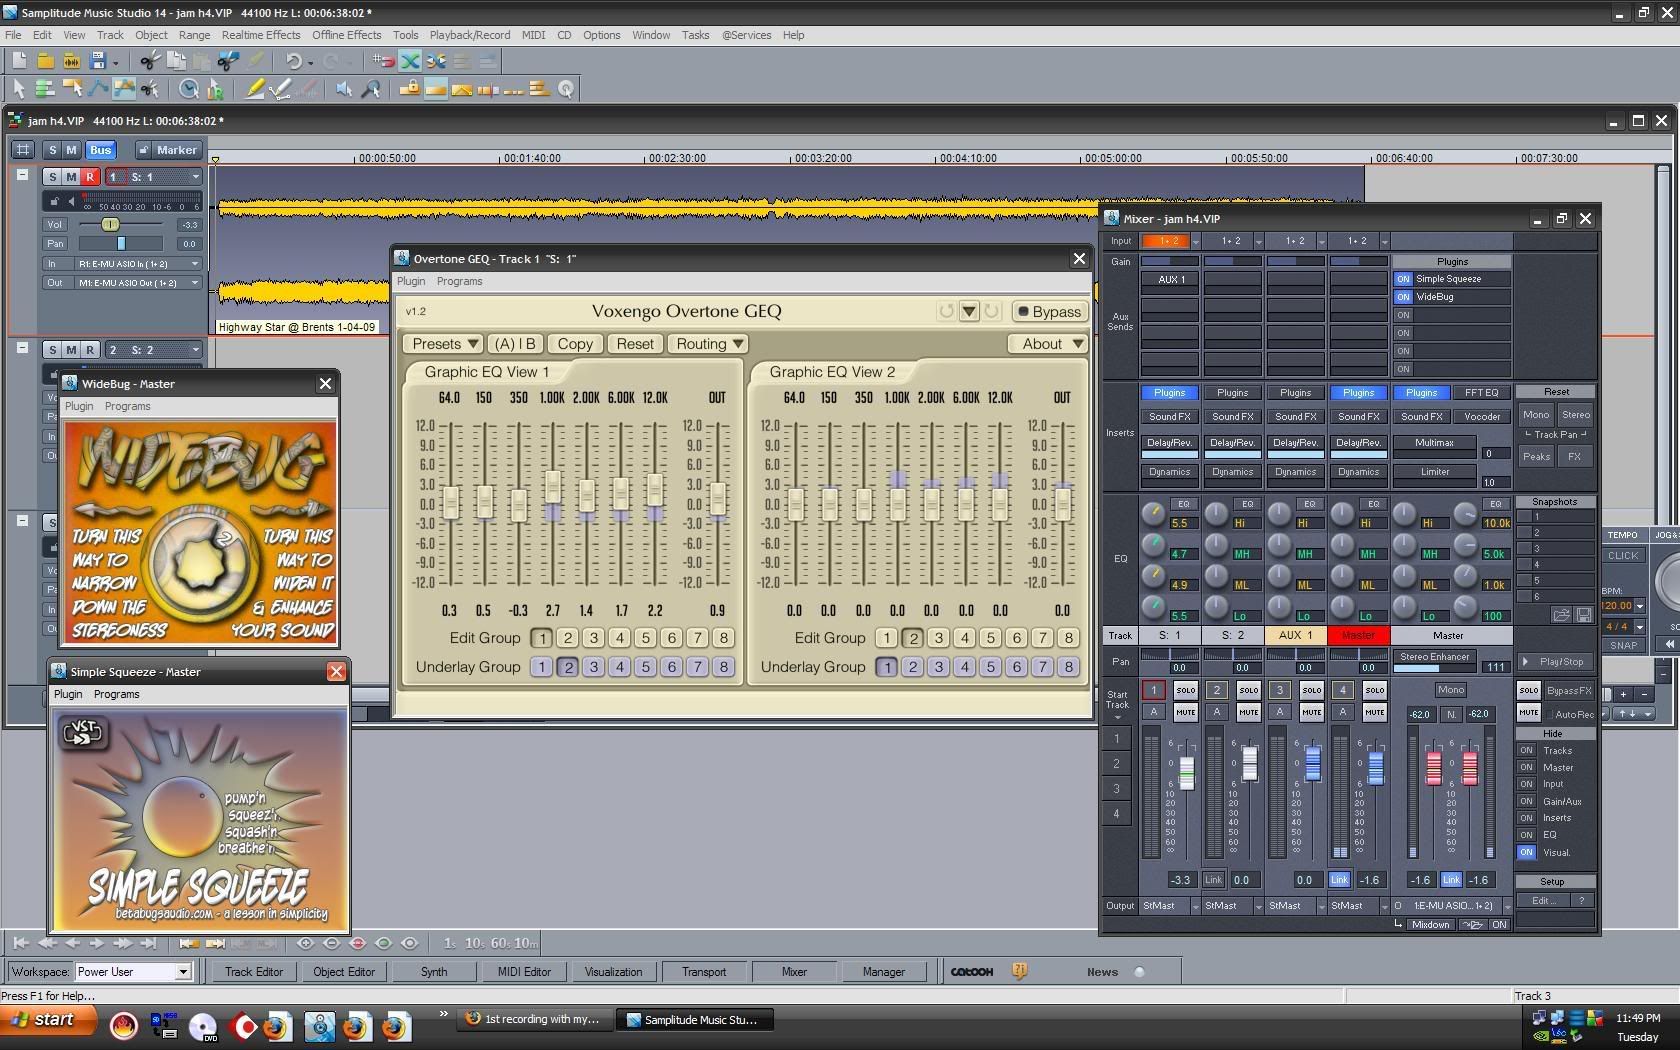Open the Offline Effects menu

tap(346, 35)
